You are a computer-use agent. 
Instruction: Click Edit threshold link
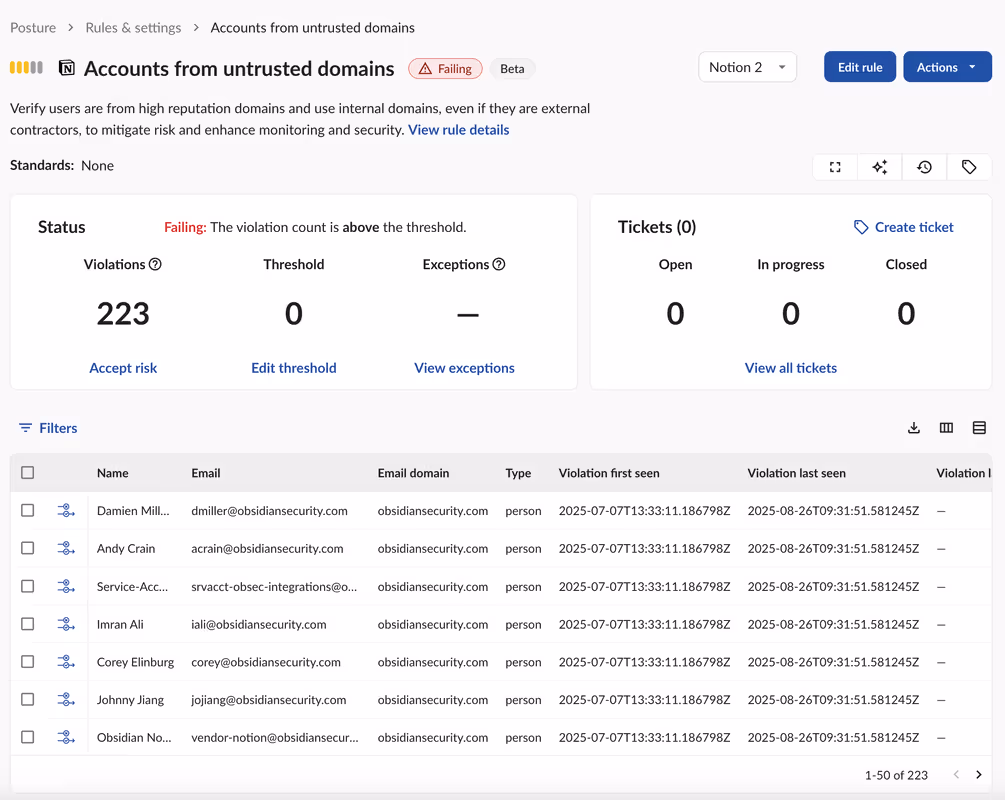tap(294, 368)
